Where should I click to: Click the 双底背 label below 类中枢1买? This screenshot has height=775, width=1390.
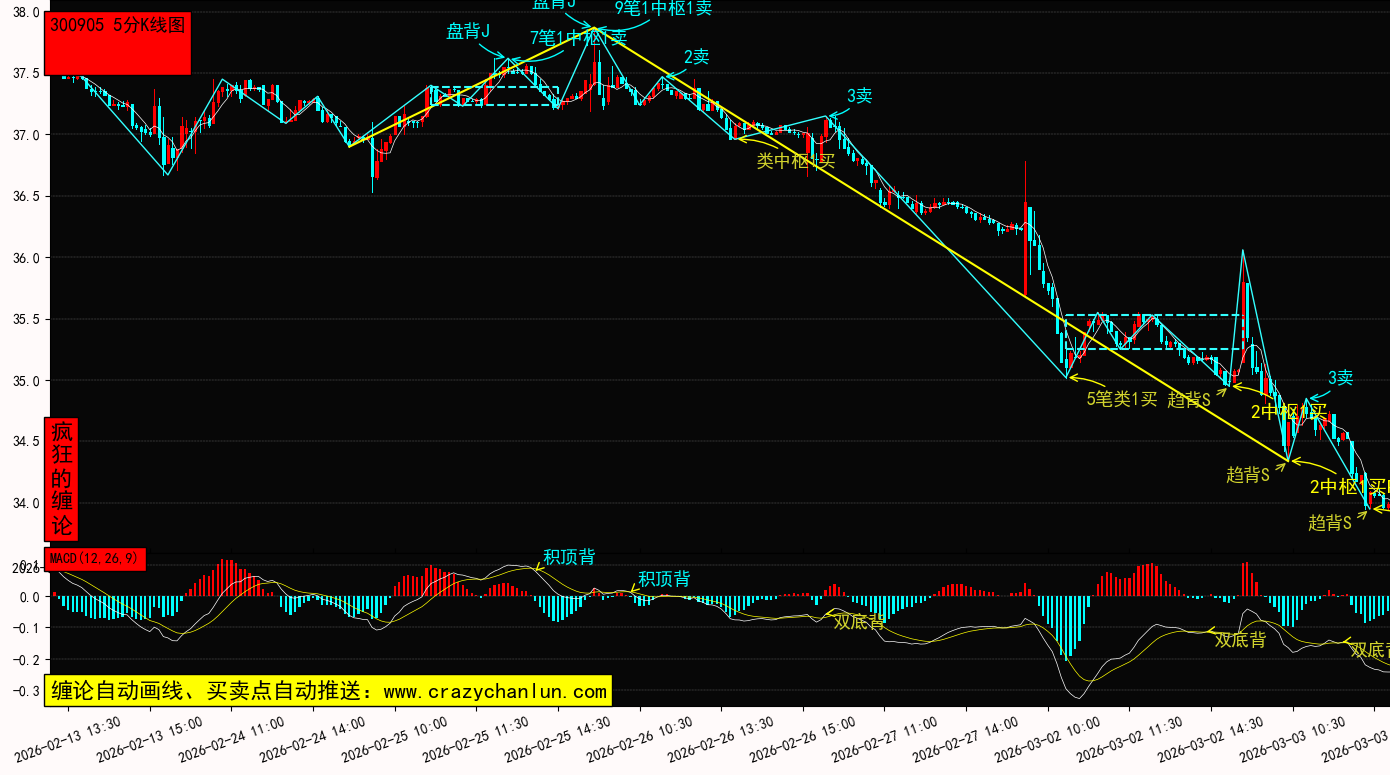pos(859,621)
